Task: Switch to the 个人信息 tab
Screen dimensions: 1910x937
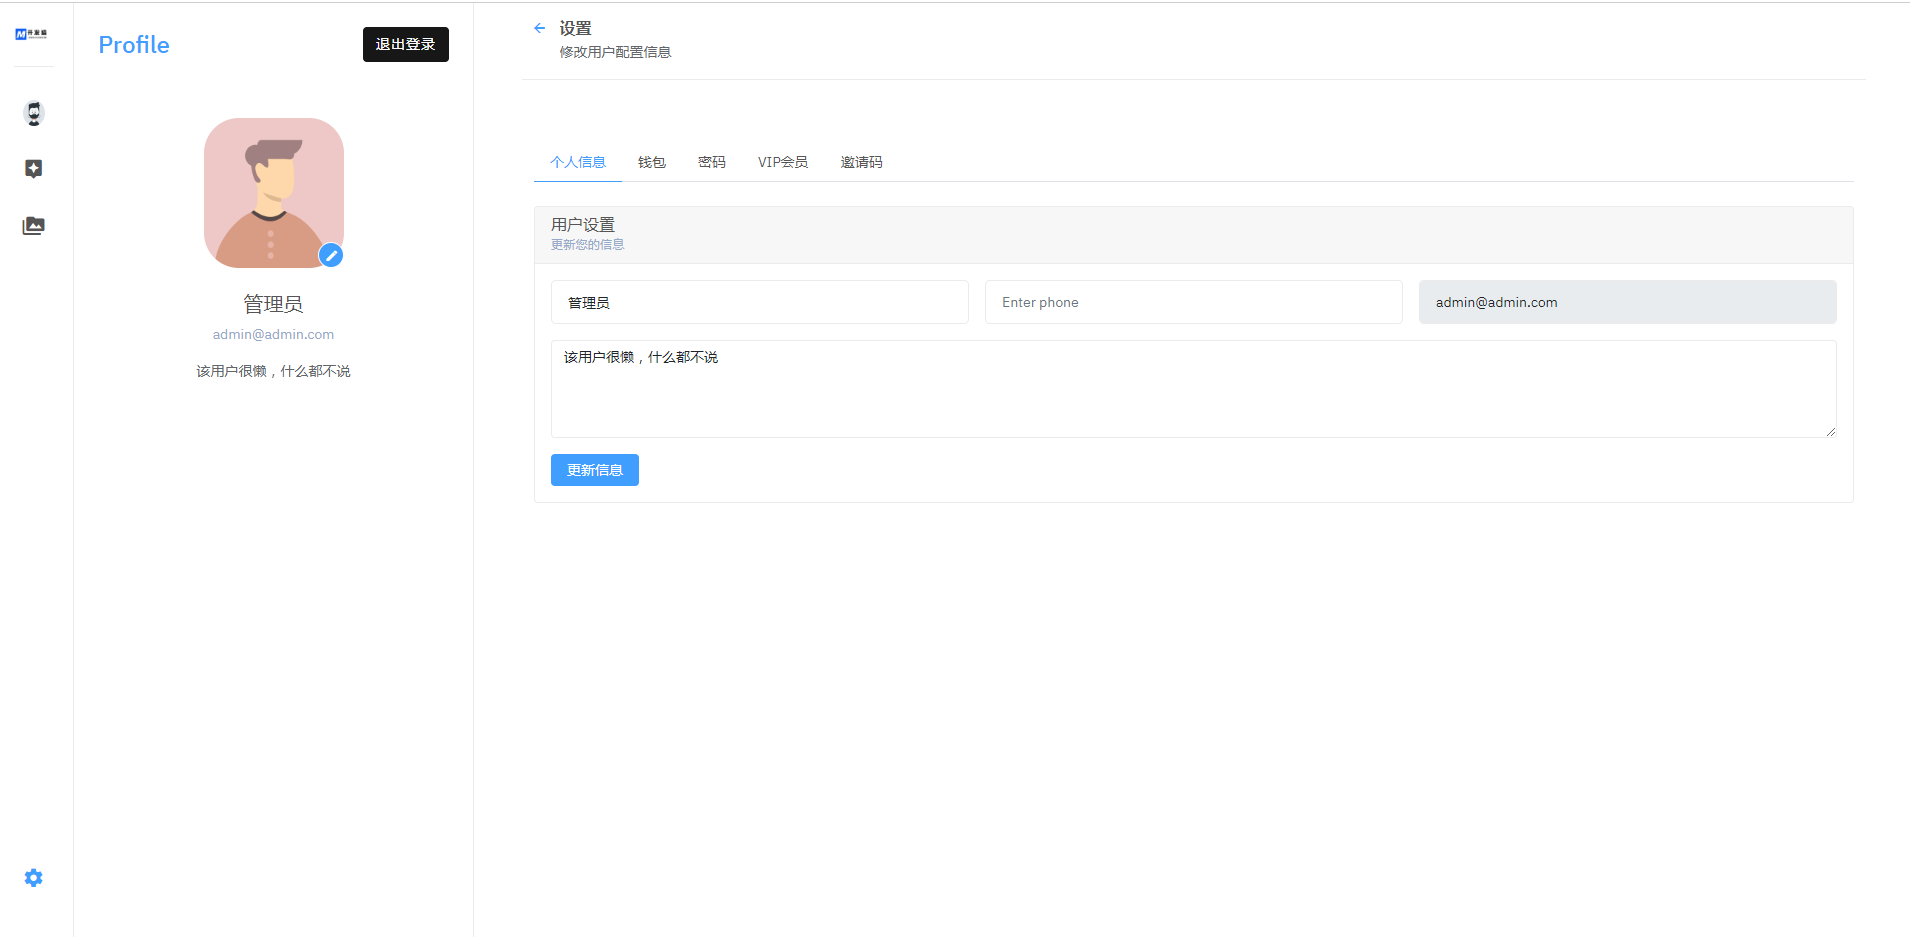Action: pos(578,162)
